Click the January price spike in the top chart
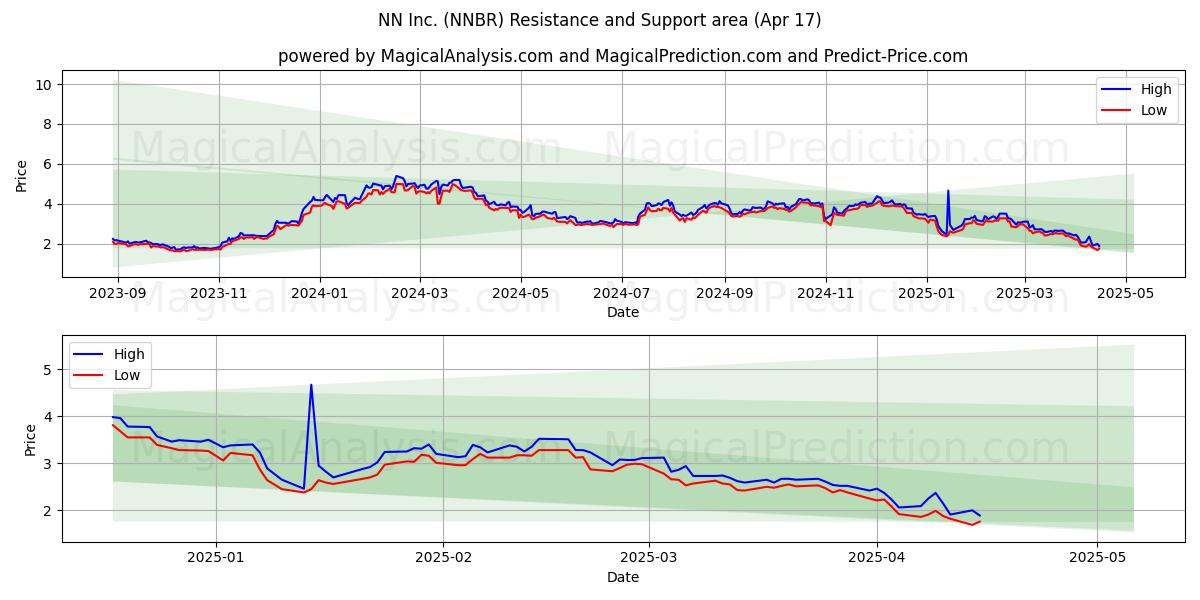This screenshot has width=1200, height=600. coord(948,191)
